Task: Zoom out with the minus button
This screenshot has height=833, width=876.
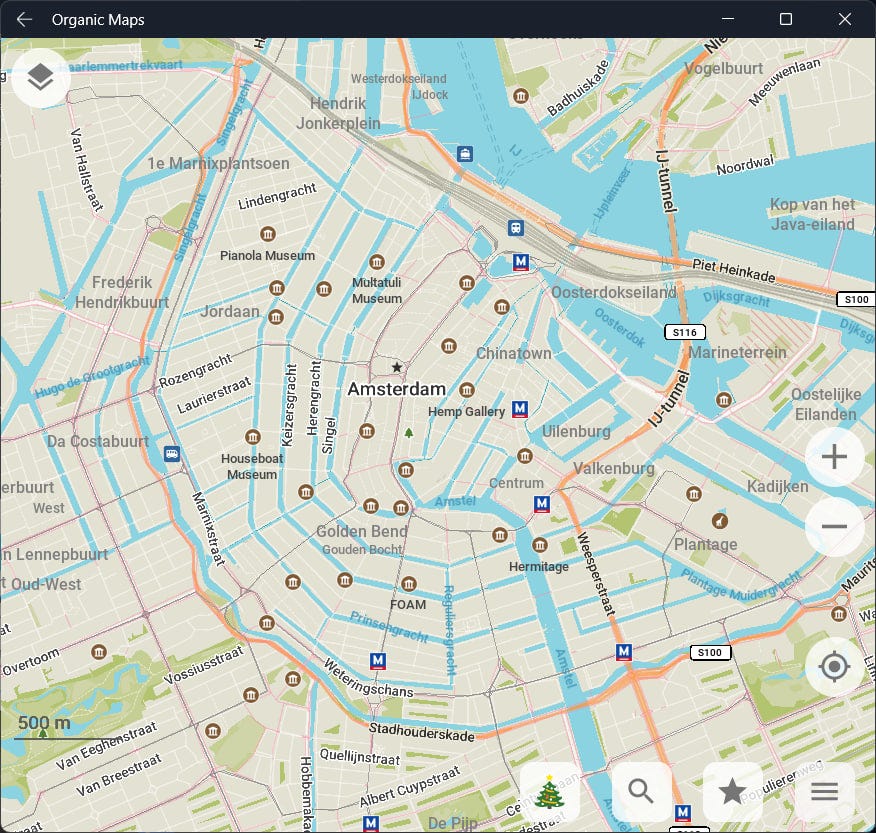Action: 834,526
